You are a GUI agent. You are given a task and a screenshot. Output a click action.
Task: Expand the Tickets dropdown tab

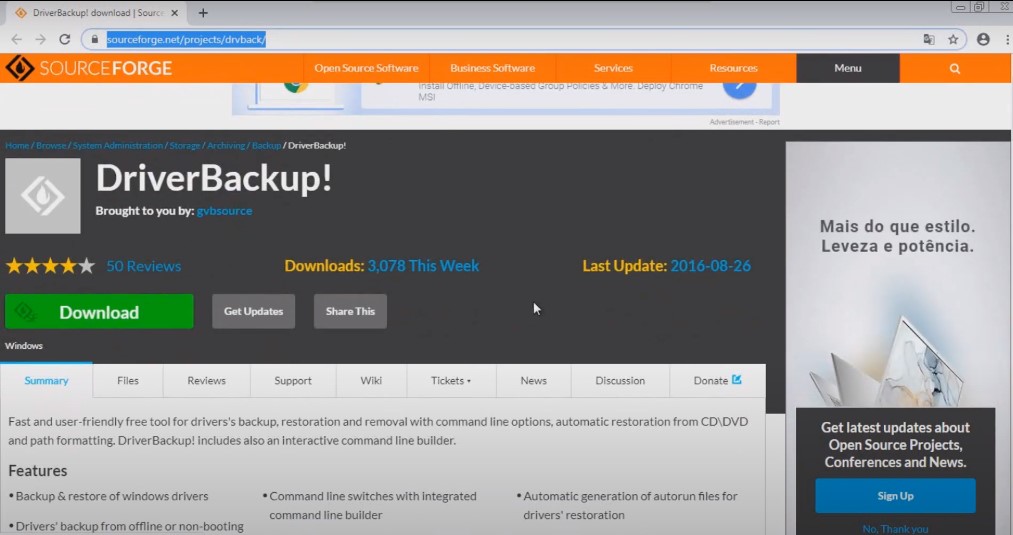pyautogui.click(x=451, y=381)
